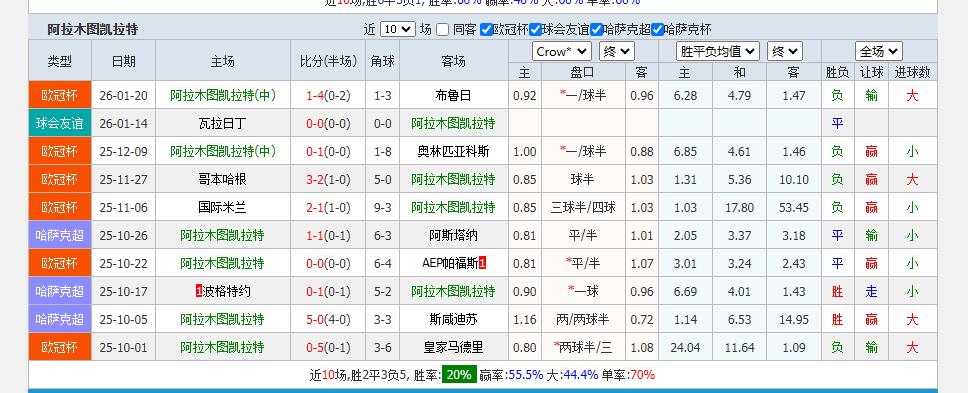
Task: Open the 1-4(0-2) score link
Action: click(328, 96)
